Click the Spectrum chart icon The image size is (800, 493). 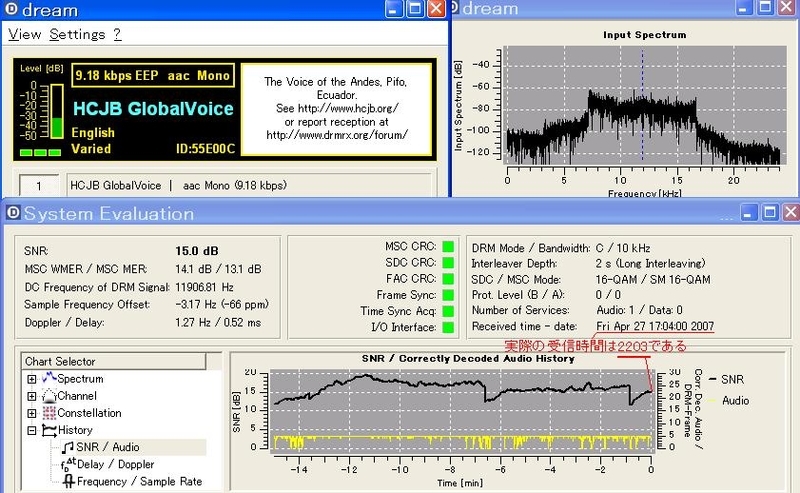click(49, 378)
